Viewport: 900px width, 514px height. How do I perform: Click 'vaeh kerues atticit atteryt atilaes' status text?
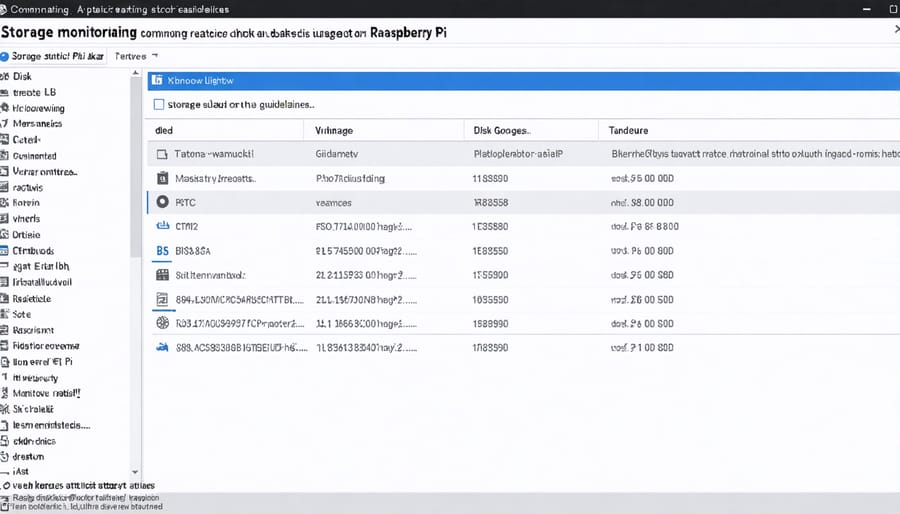(83, 485)
